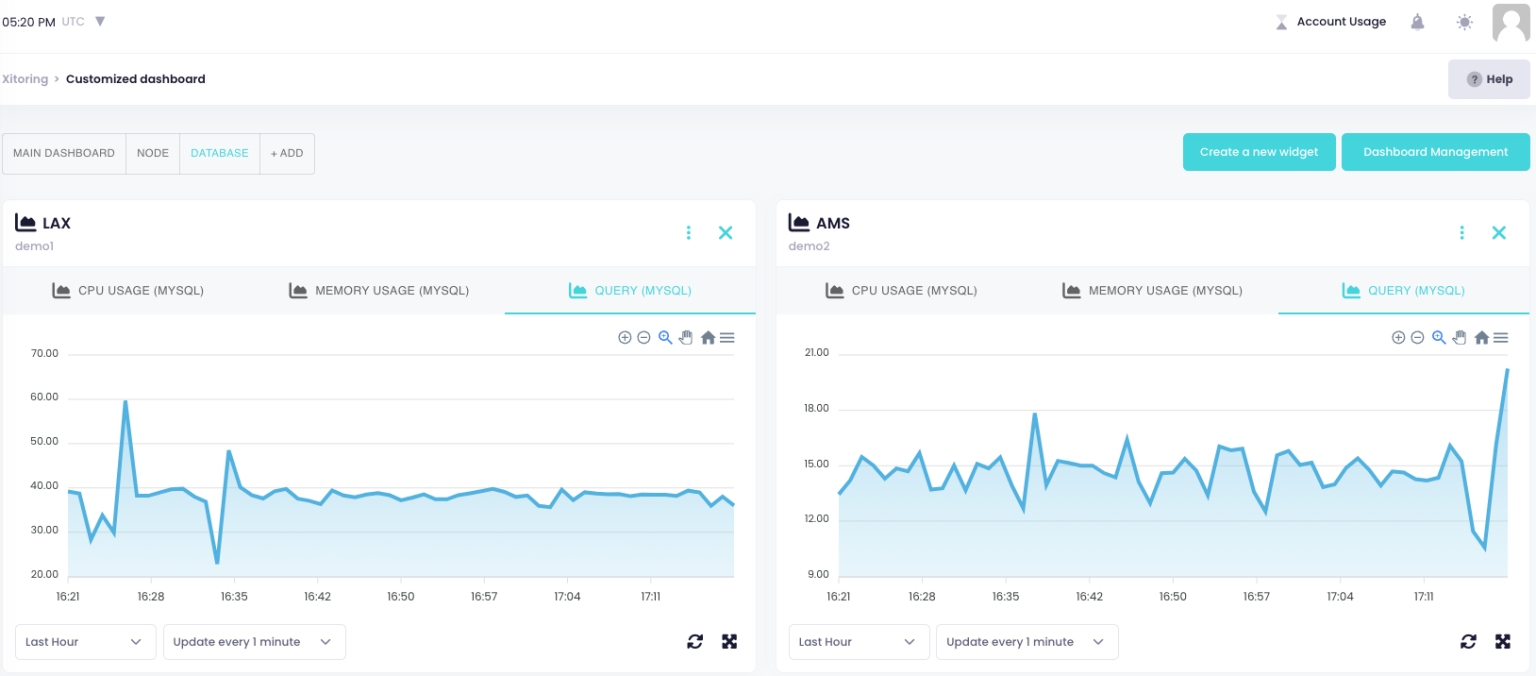The image size is (1536, 676).
Task: Open the three-dot options on the AMS widget
Action: 1461,232
